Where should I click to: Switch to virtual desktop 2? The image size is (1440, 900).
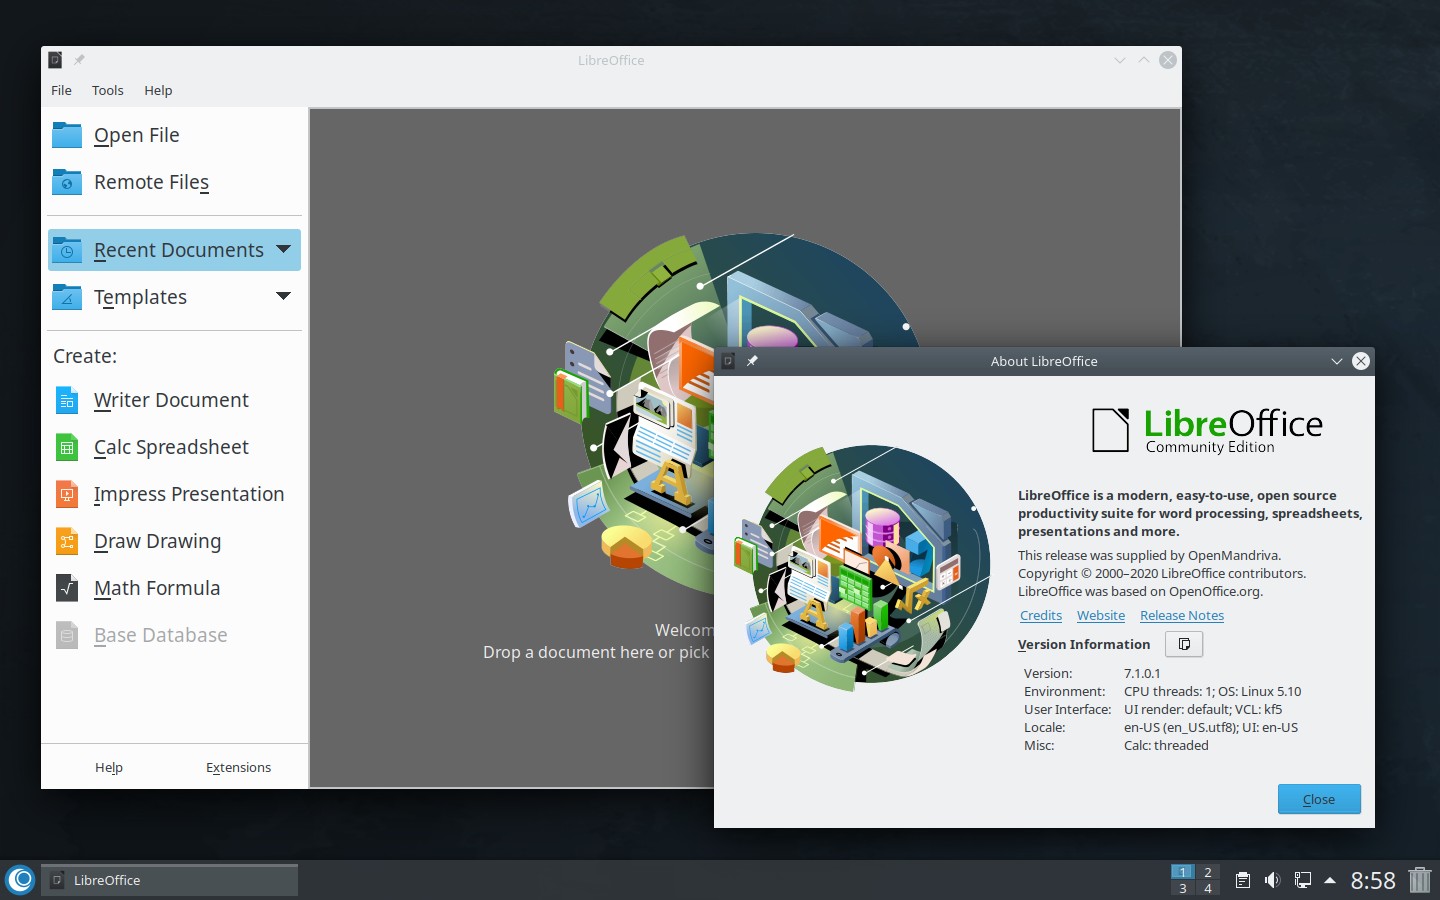[x=1208, y=872]
